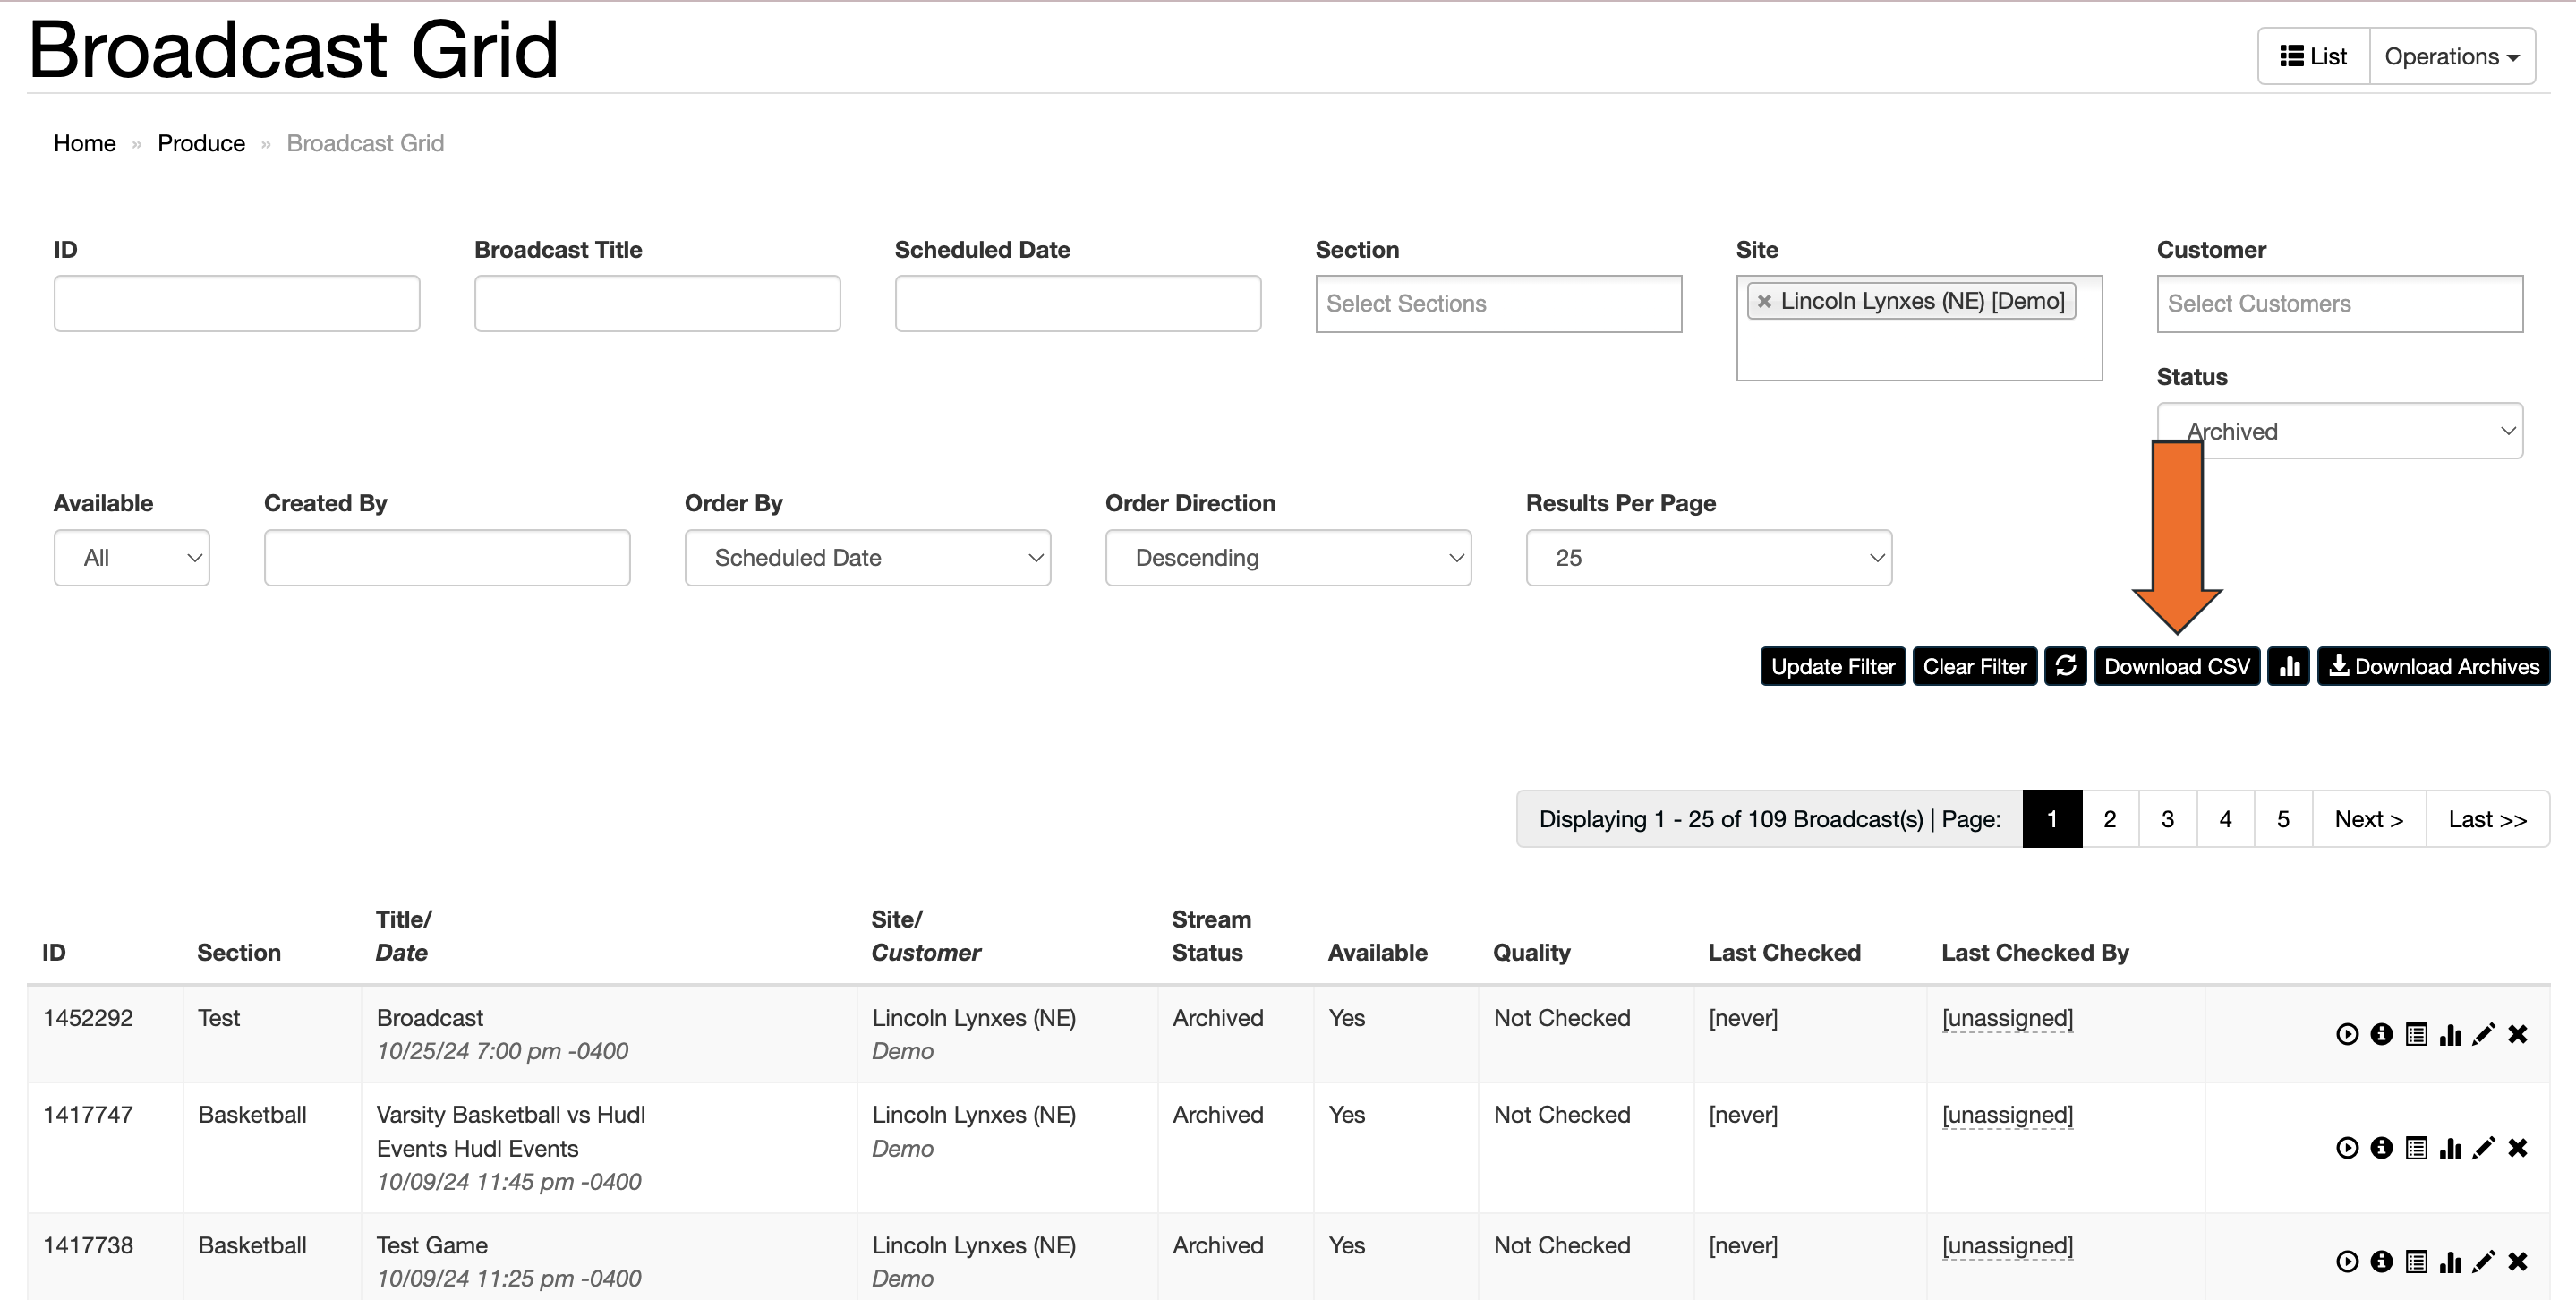This screenshot has width=2576, height=1300.
Task: Click title 'Test Game' in table
Action: pos(432,1246)
